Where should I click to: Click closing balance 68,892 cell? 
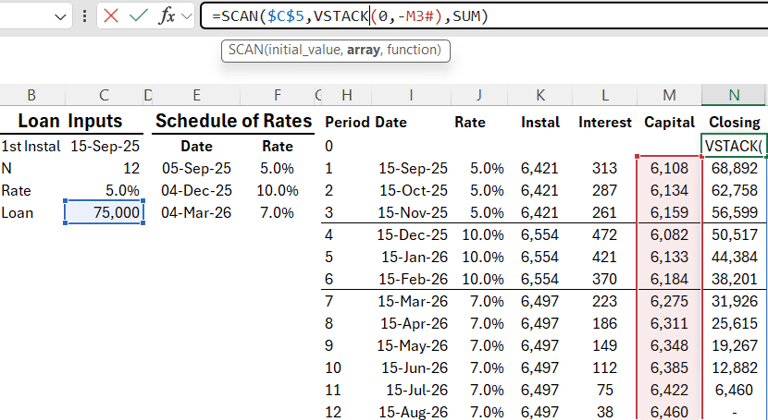click(x=733, y=168)
